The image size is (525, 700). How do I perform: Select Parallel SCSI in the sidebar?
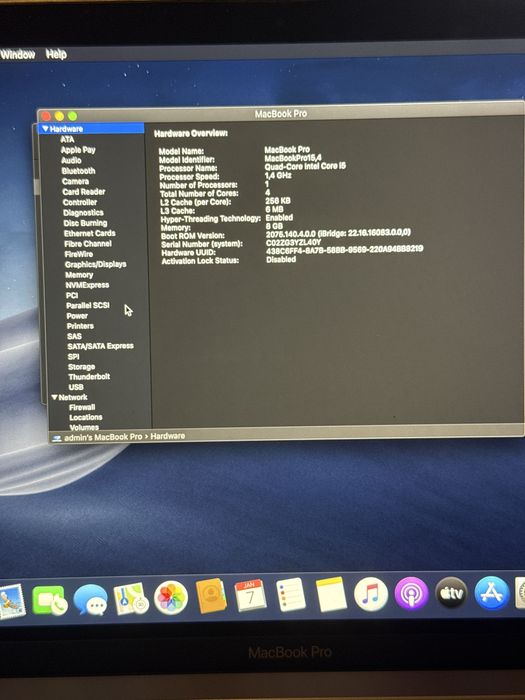tap(88, 305)
